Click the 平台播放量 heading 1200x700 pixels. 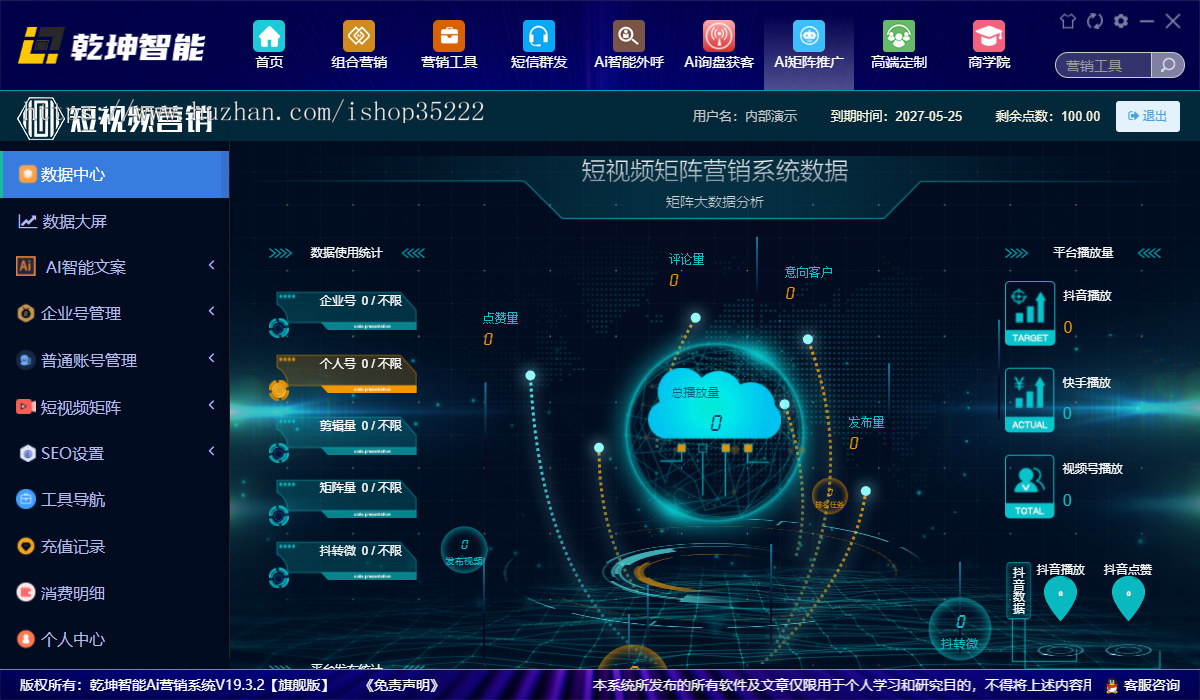point(1083,253)
